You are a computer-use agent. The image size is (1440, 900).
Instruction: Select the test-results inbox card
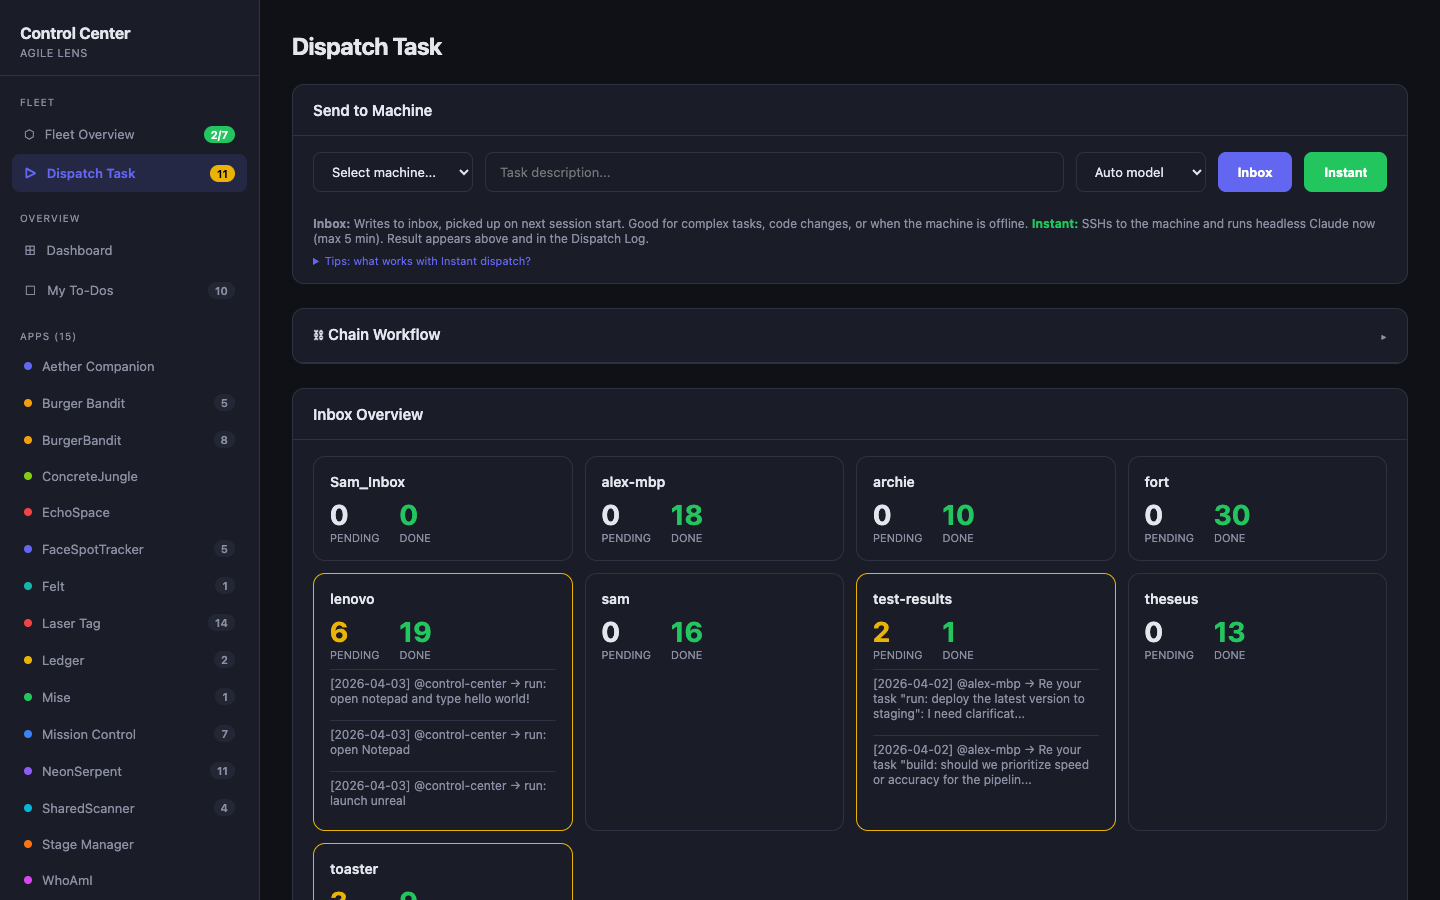click(985, 702)
